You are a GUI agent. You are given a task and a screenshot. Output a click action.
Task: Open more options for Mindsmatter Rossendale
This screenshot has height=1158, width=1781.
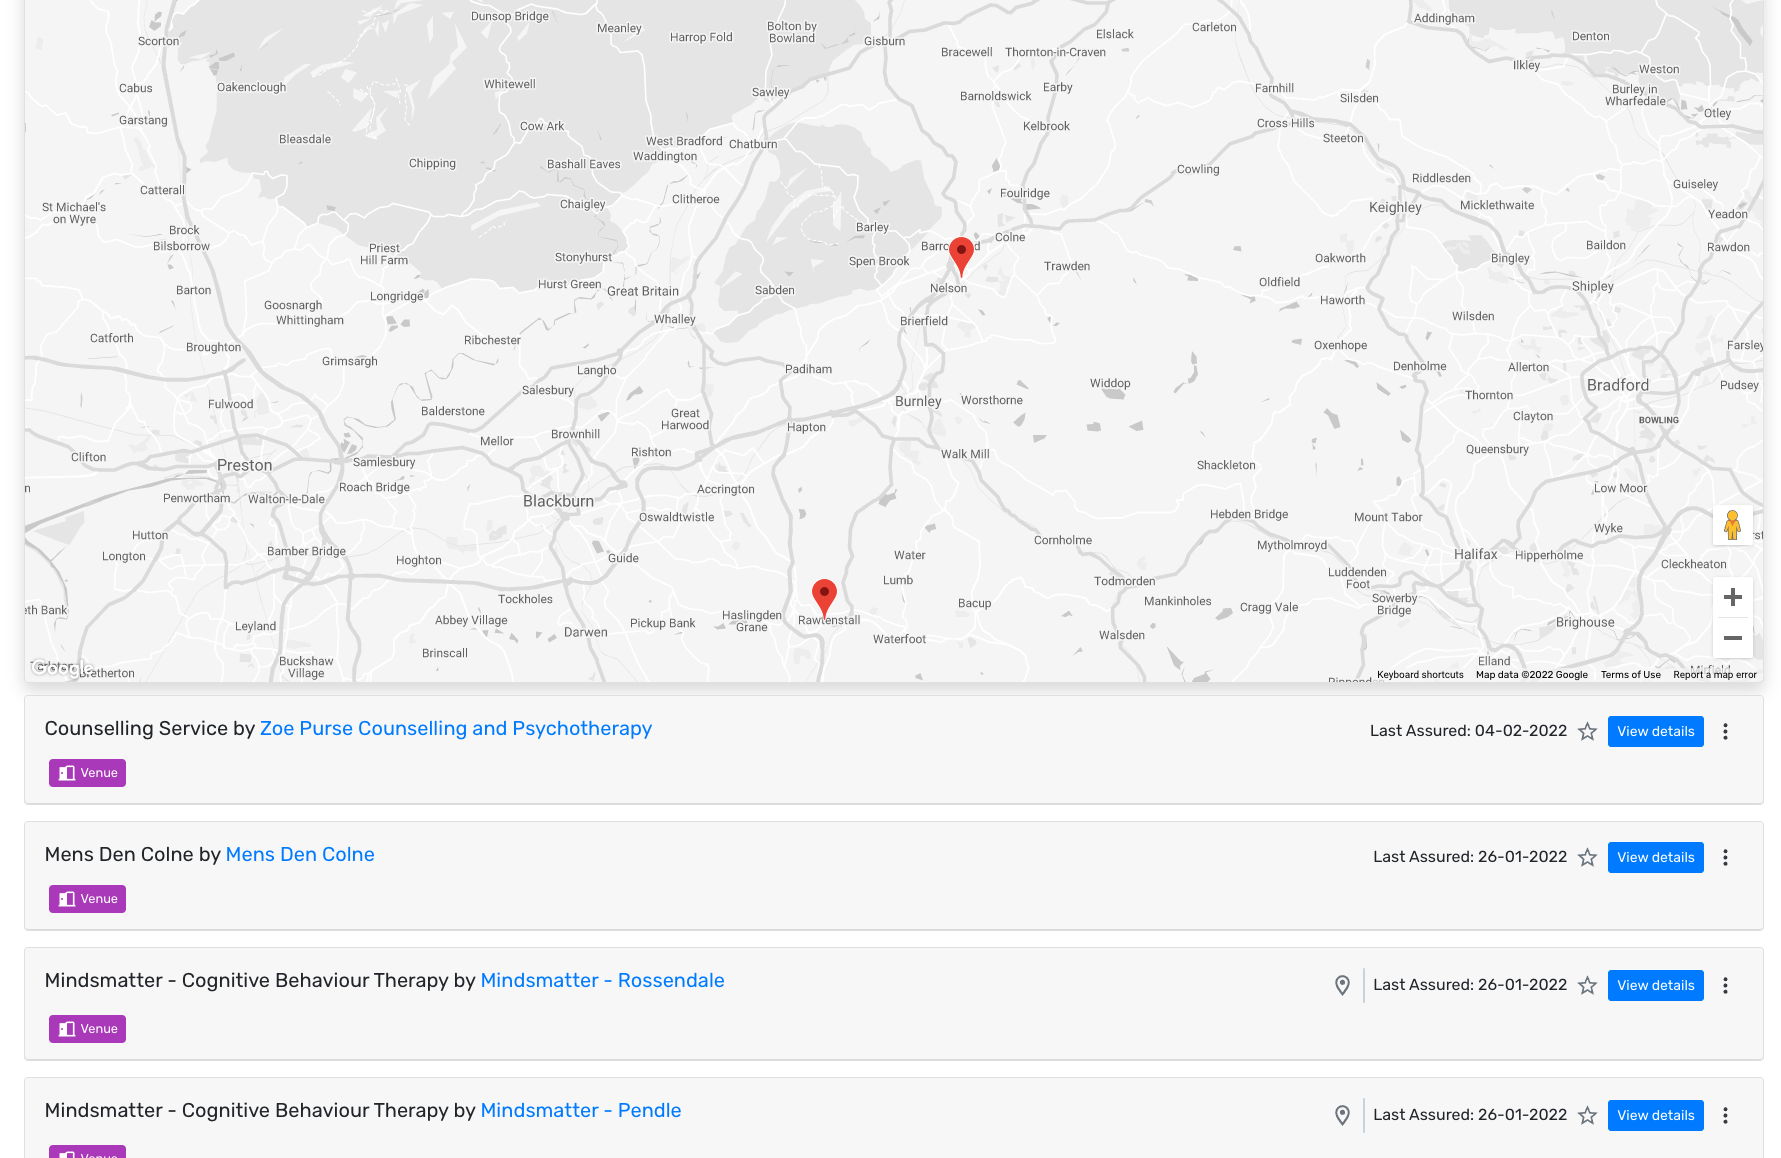tap(1725, 985)
